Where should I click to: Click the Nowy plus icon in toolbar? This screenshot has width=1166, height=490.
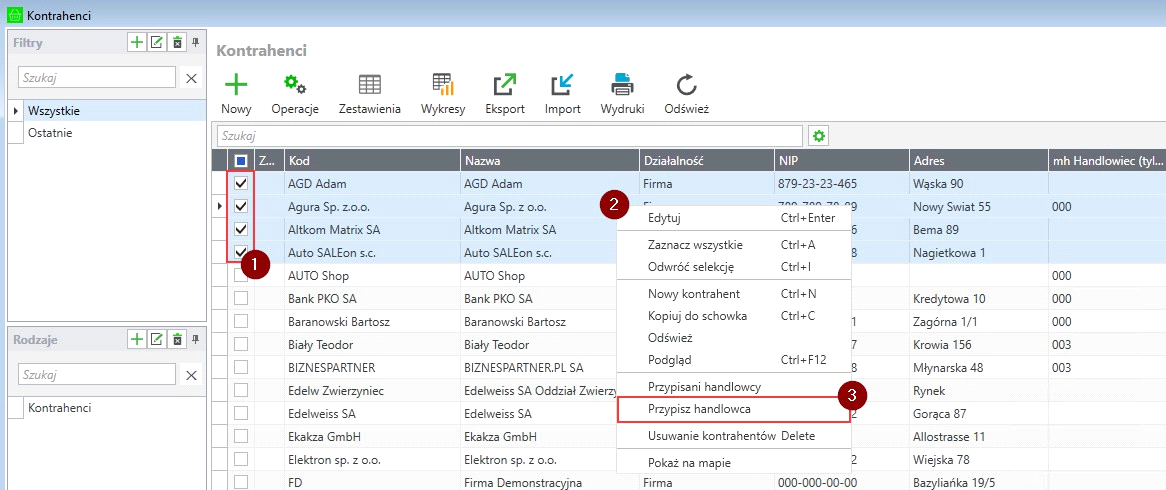point(236,85)
